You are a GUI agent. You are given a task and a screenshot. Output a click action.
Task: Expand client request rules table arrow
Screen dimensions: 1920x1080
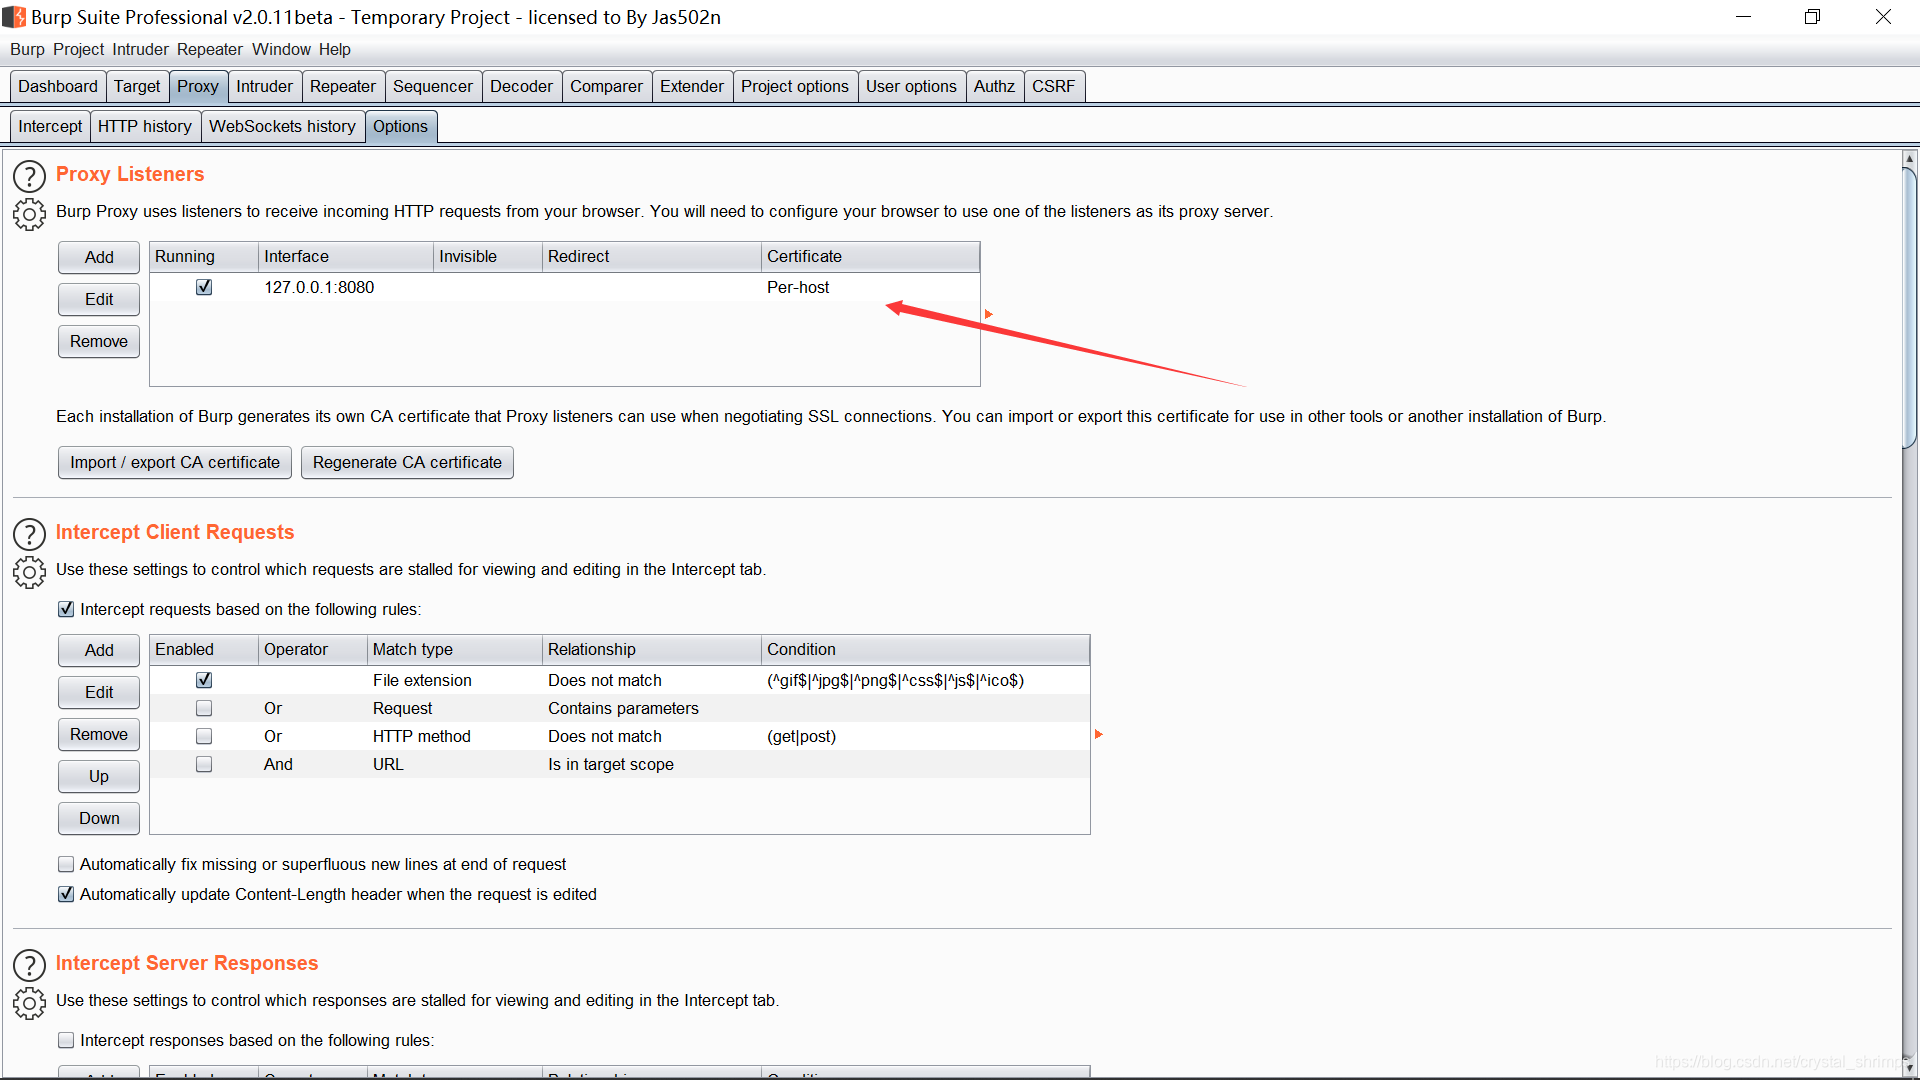pos(1099,734)
